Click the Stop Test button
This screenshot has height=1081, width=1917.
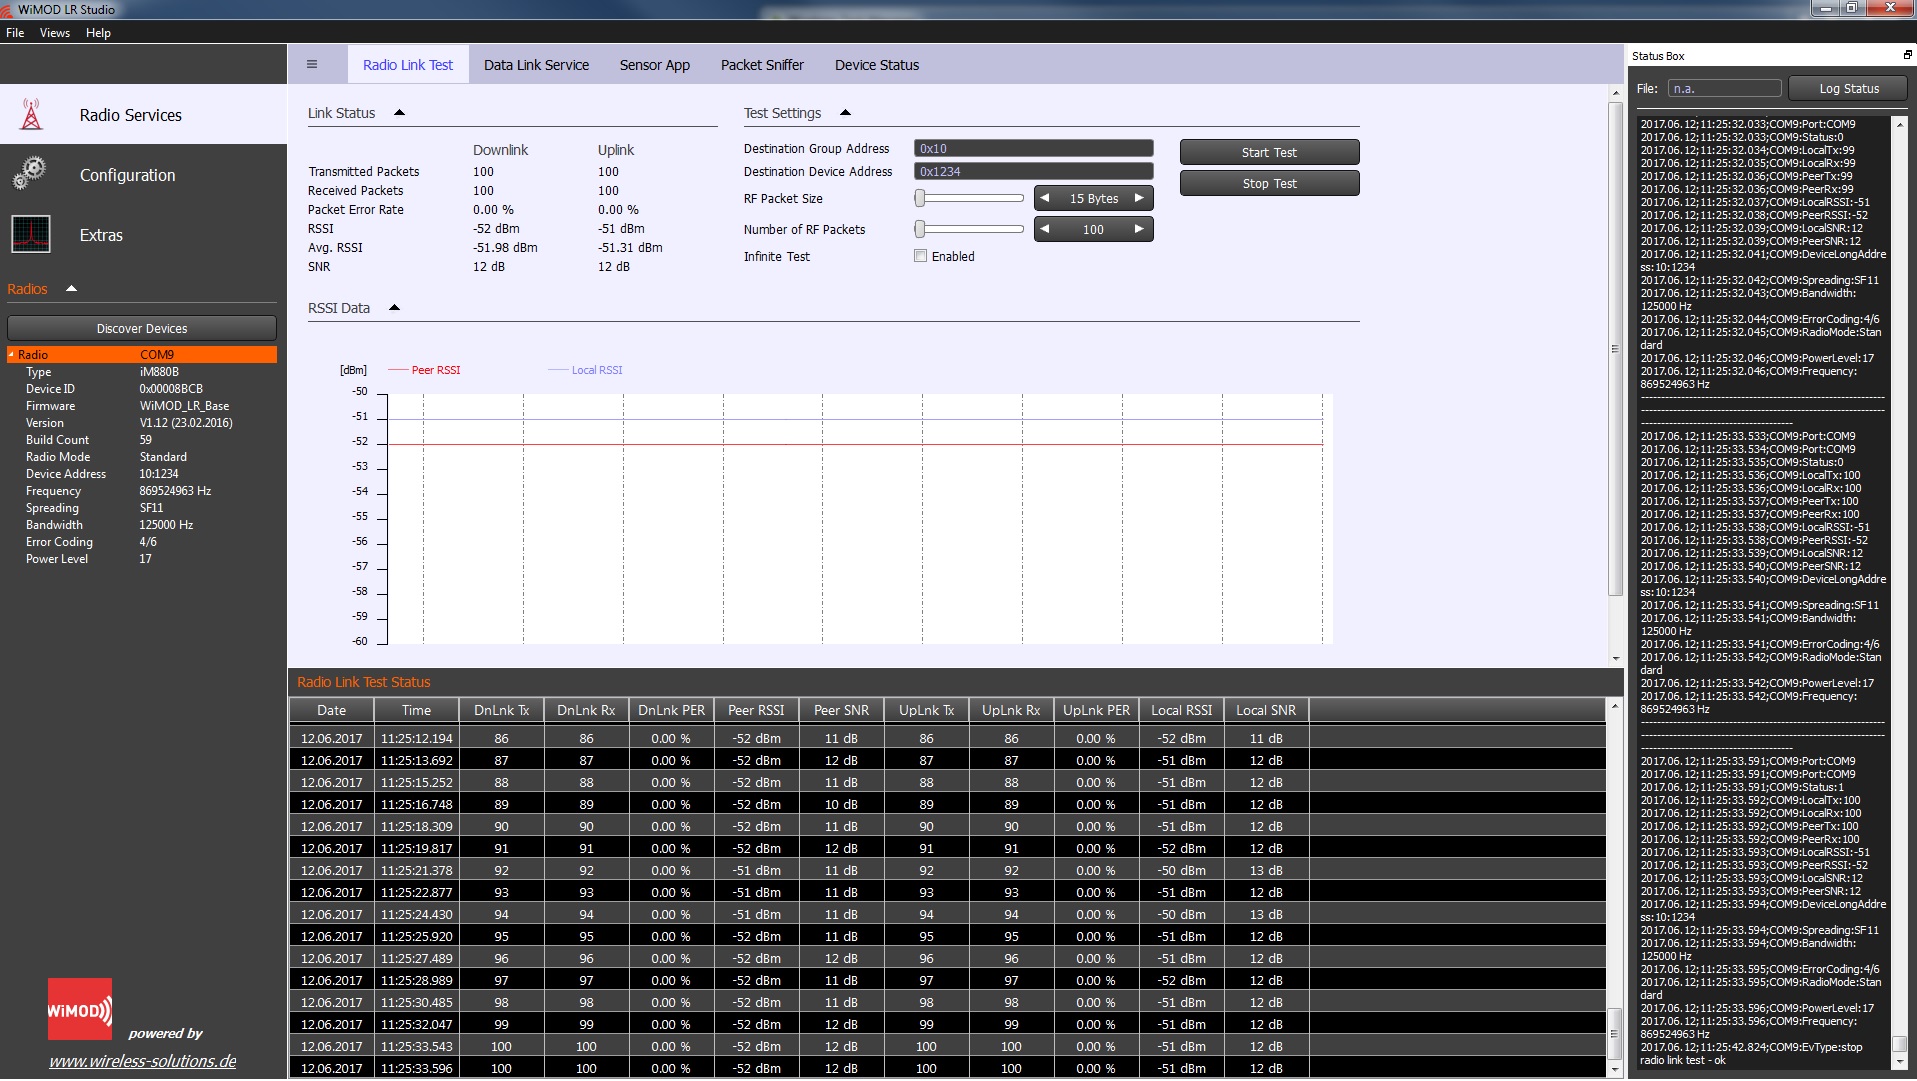(x=1269, y=183)
